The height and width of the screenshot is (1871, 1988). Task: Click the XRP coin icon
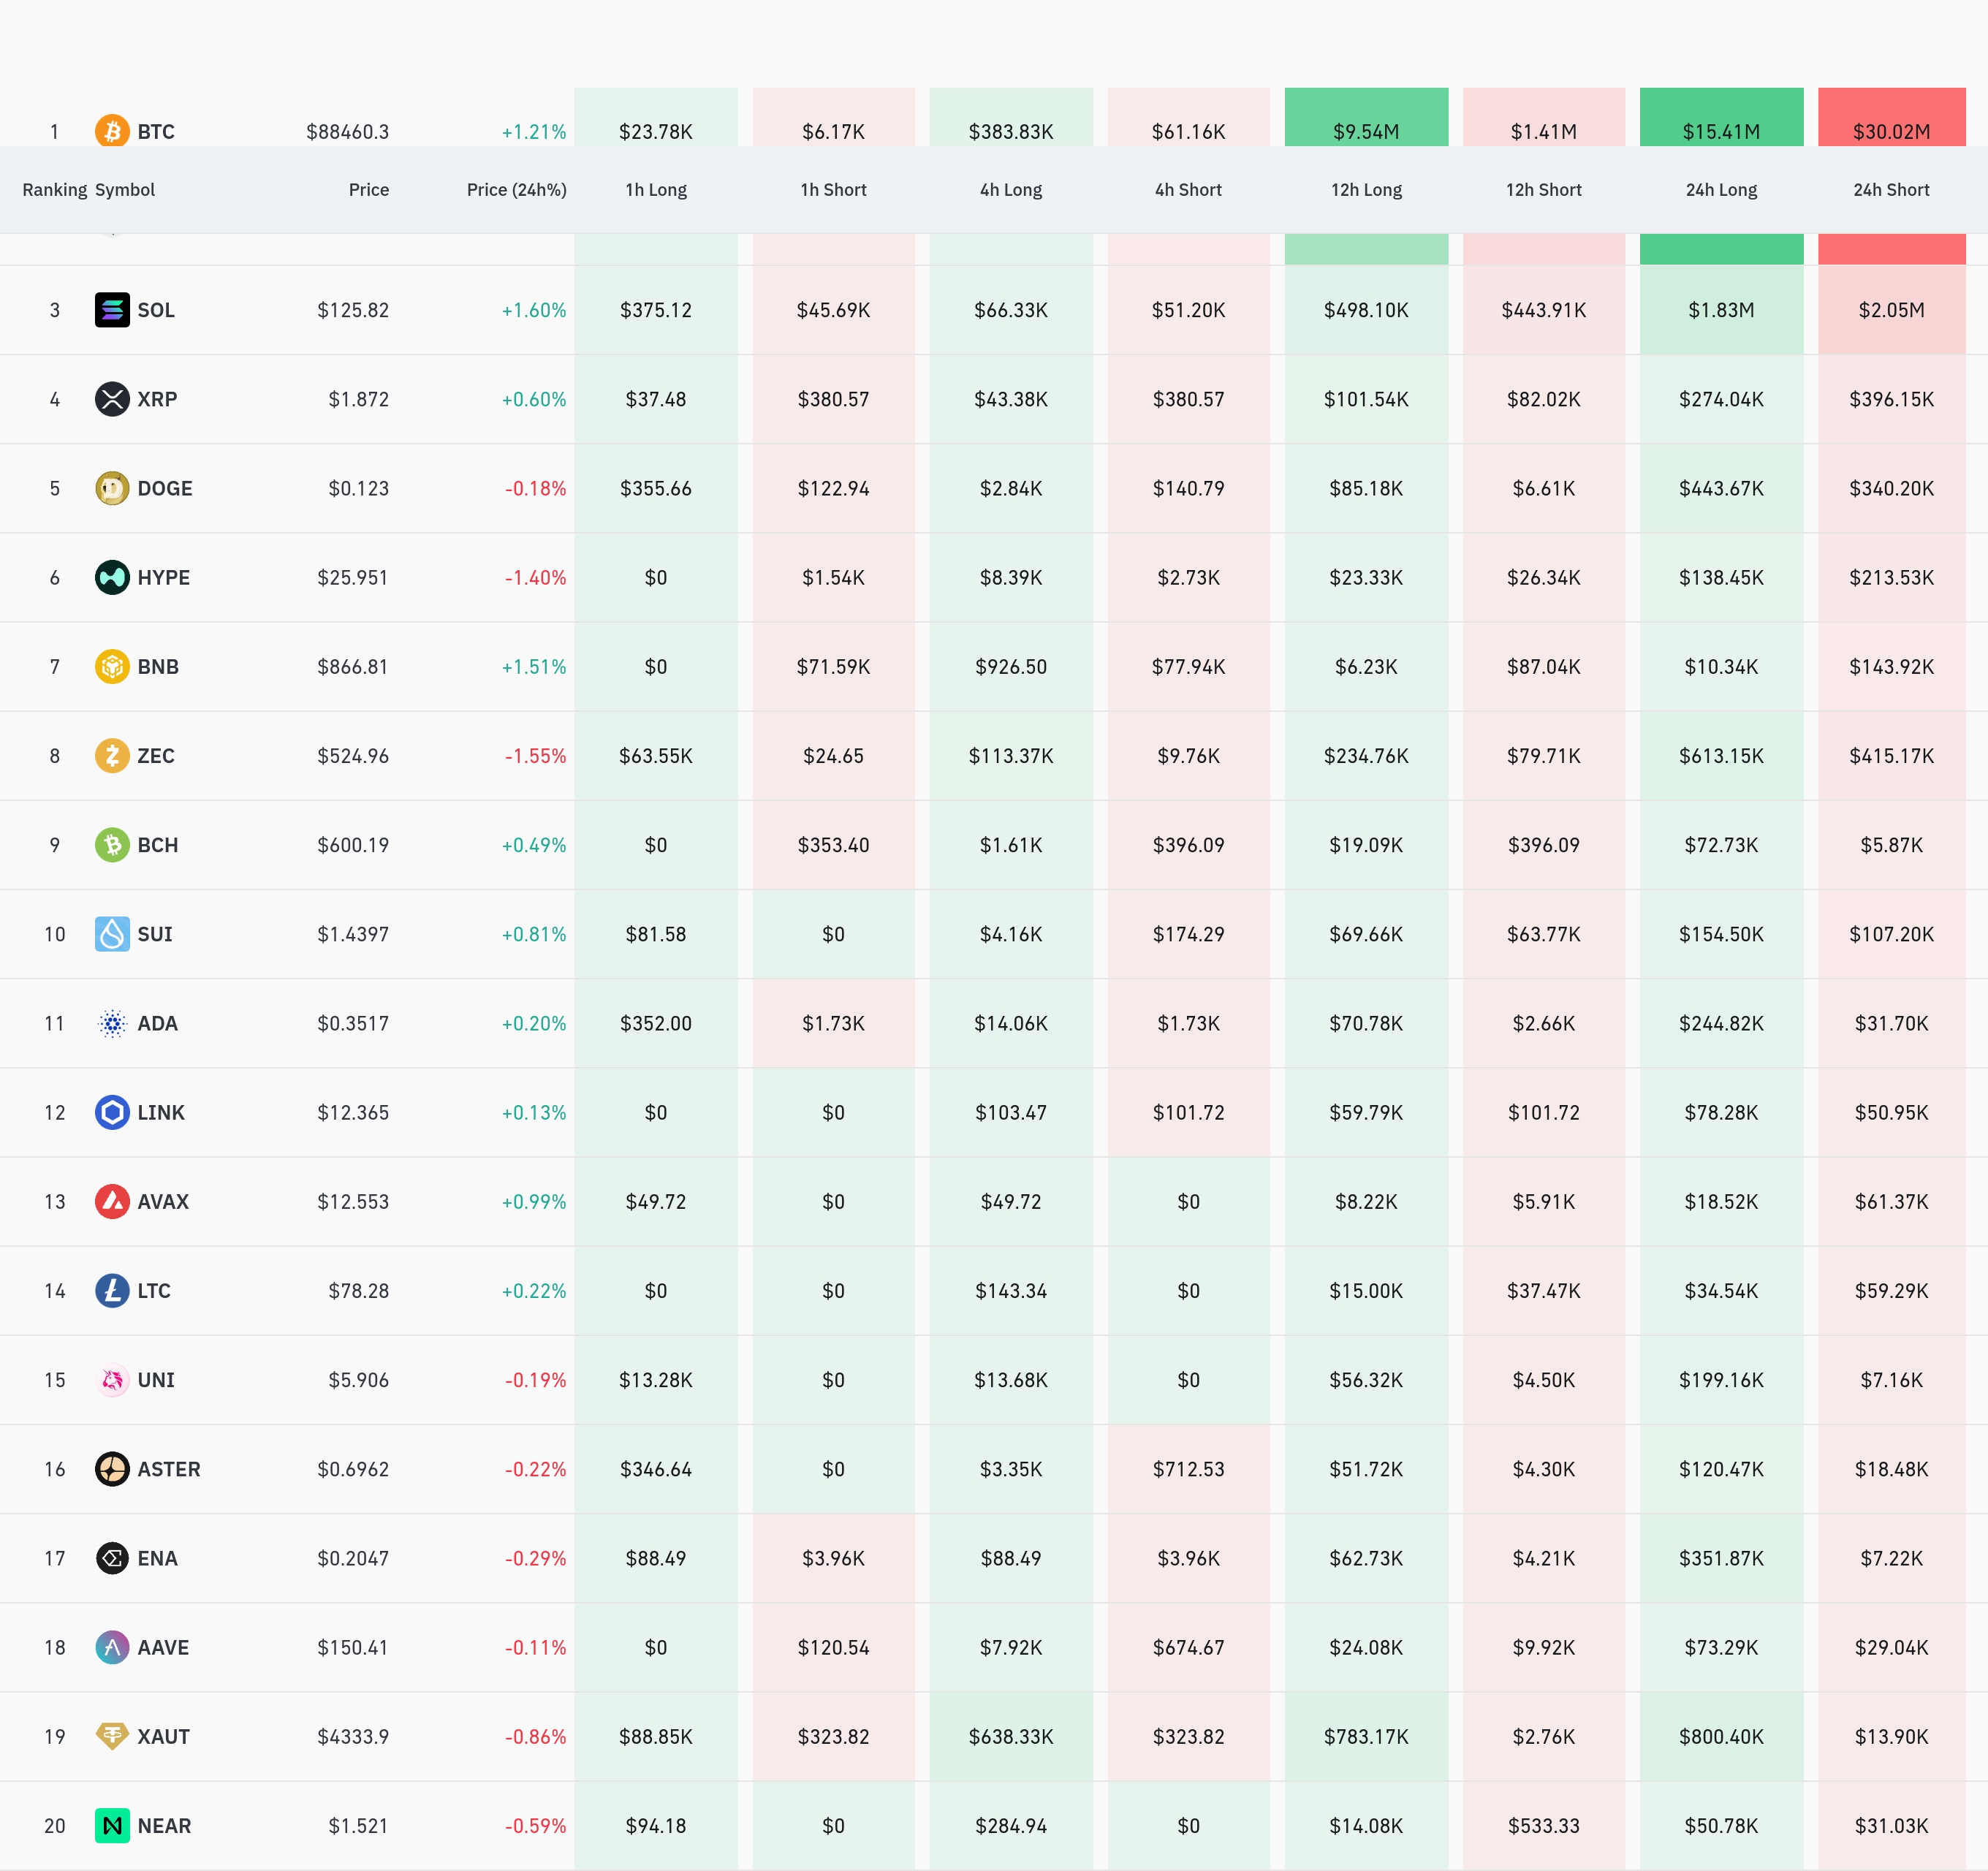click(x=112, y=399)
